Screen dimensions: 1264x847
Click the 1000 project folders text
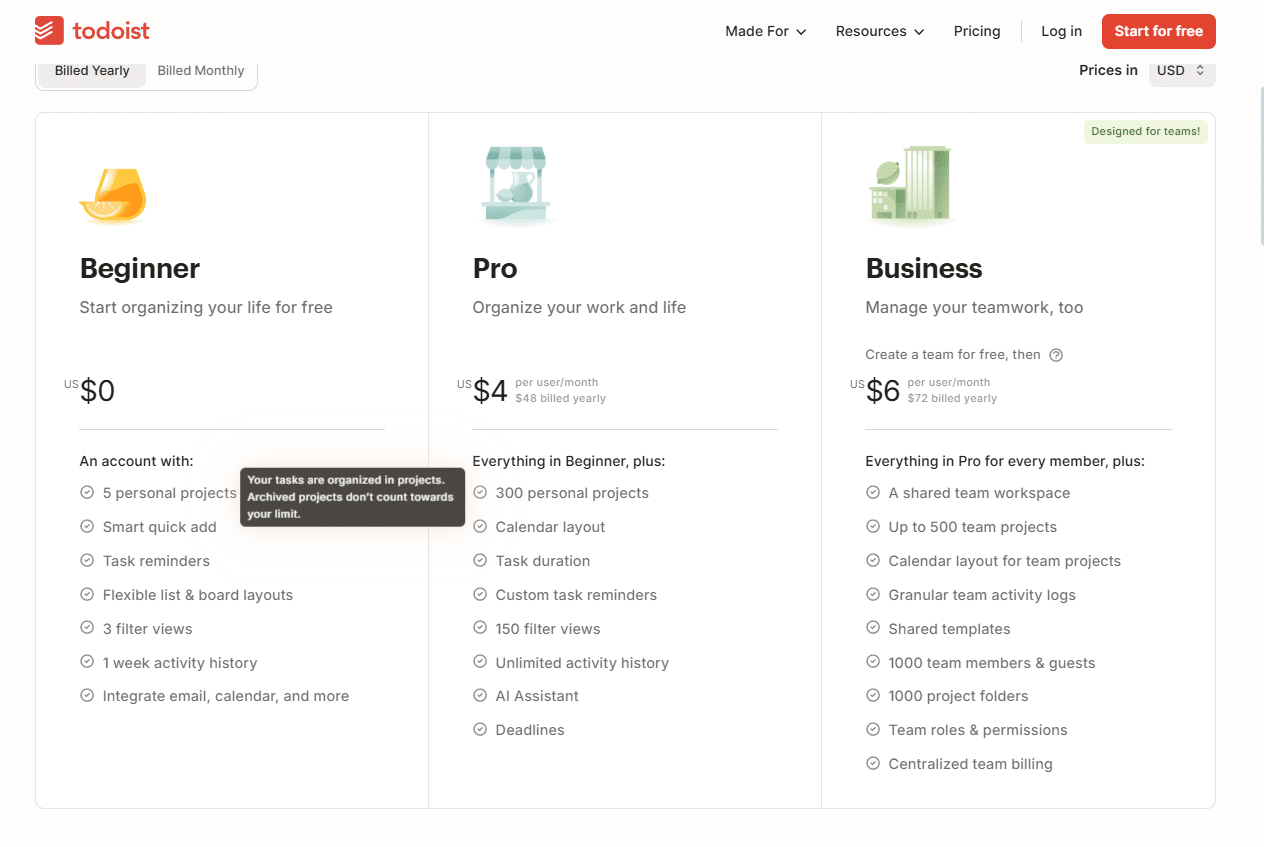pos(959,696)
